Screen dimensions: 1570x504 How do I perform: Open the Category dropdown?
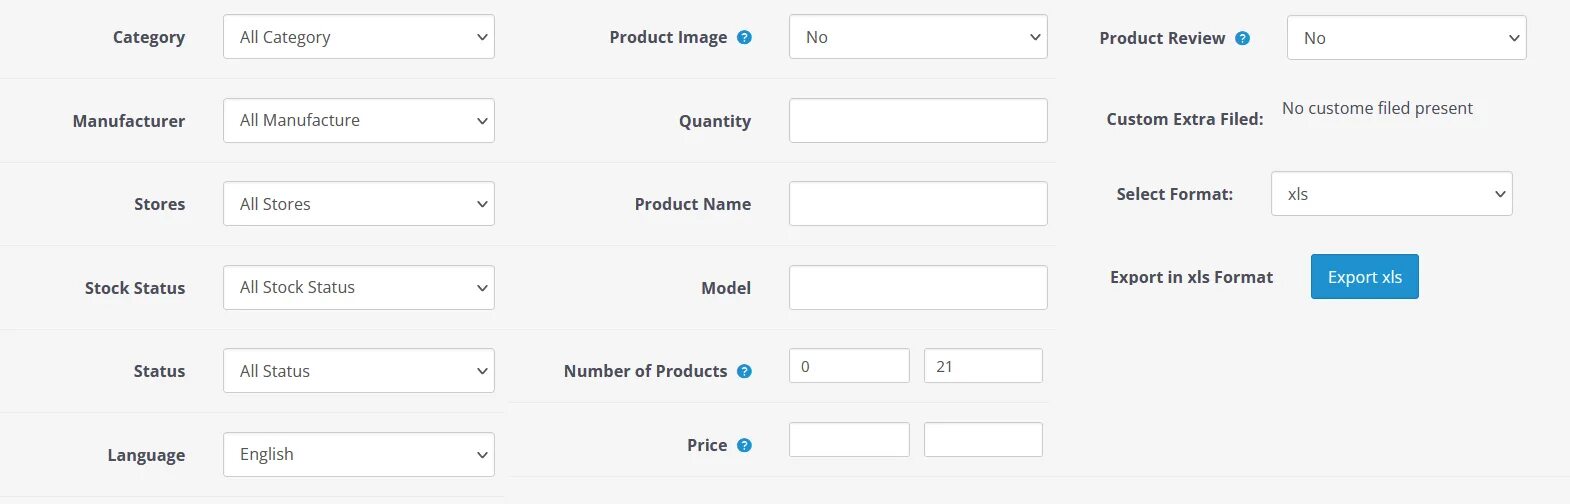(359, 37)
